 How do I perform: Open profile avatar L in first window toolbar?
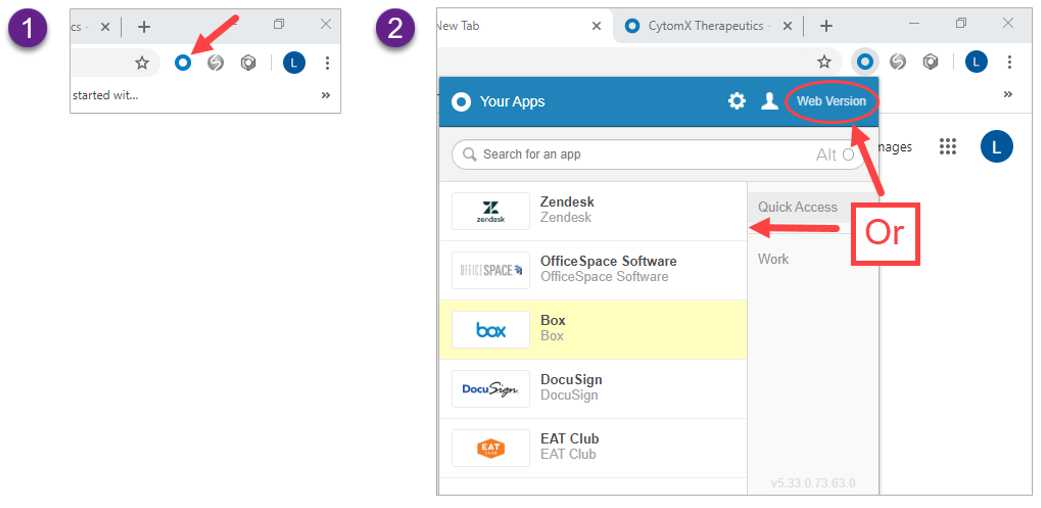pos(294,63)
